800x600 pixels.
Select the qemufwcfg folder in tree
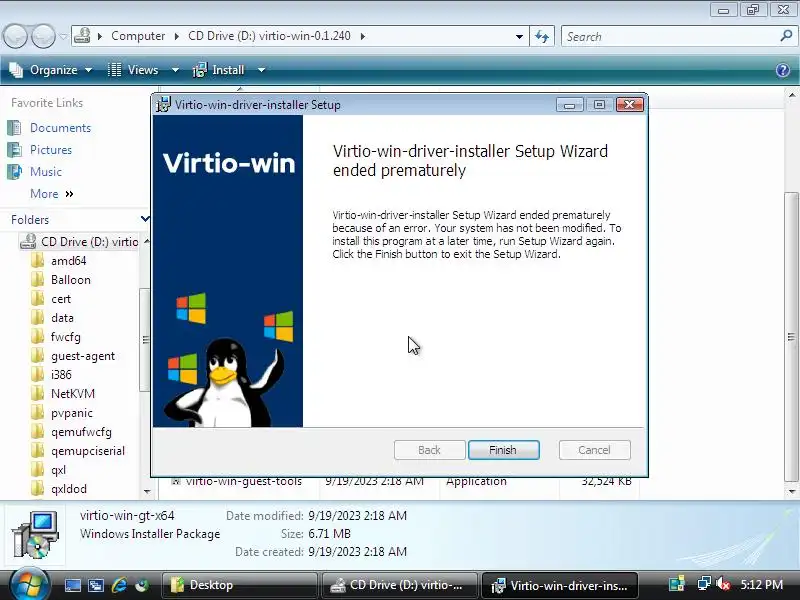pos(81,432)
